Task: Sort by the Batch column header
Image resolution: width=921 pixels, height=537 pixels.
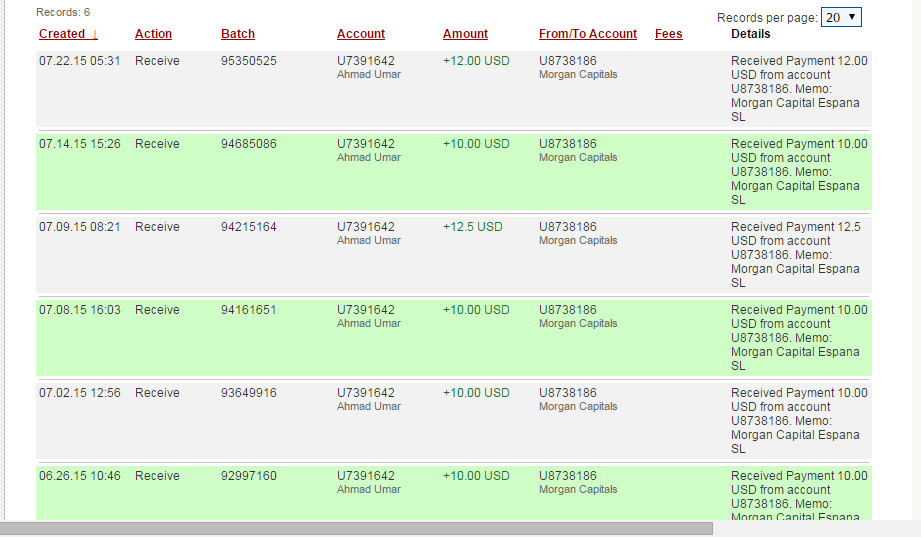Action: tap(238, 34)
